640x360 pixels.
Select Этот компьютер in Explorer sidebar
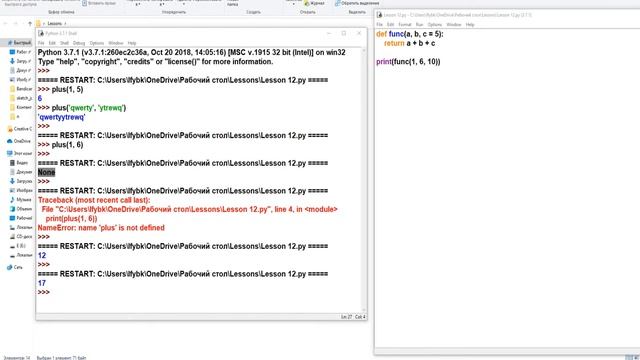point(20,153)
